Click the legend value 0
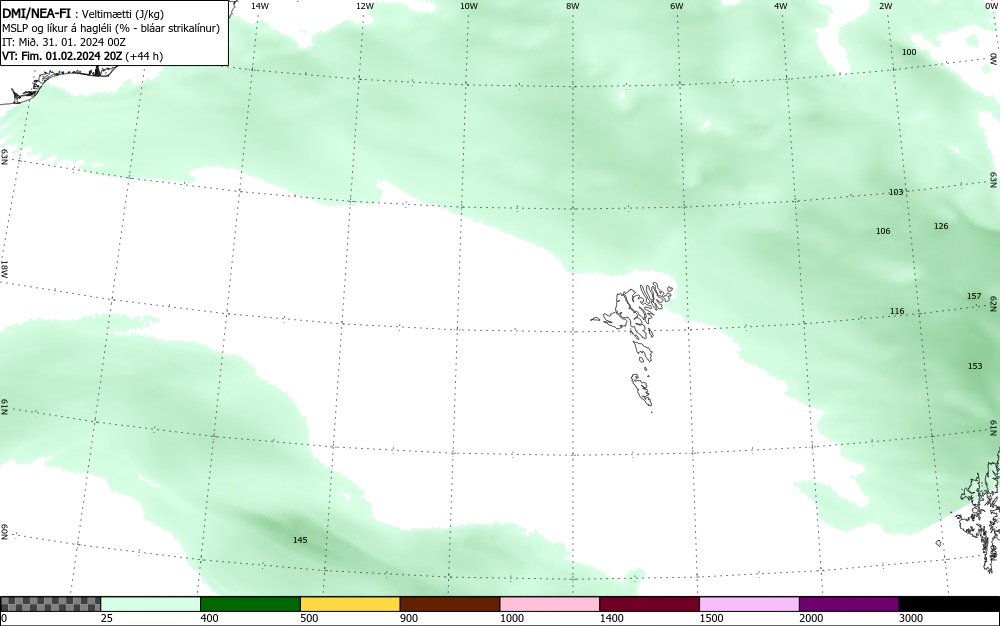Screen dimensions: 1000x626 [4, 618]
